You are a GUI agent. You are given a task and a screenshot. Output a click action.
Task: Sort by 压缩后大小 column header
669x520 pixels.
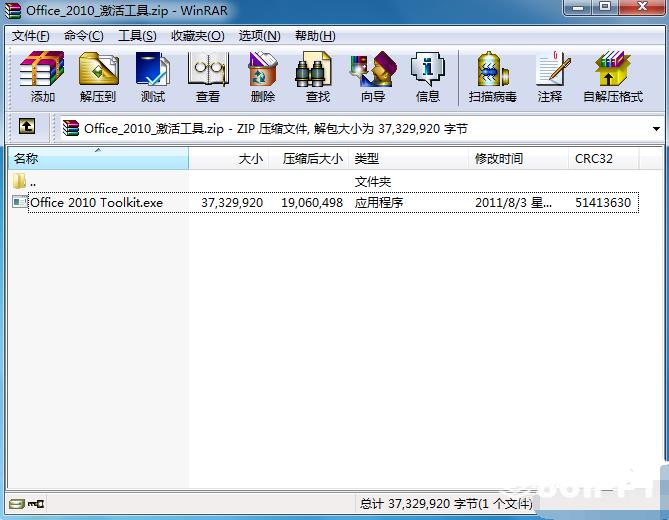[309, 159]
